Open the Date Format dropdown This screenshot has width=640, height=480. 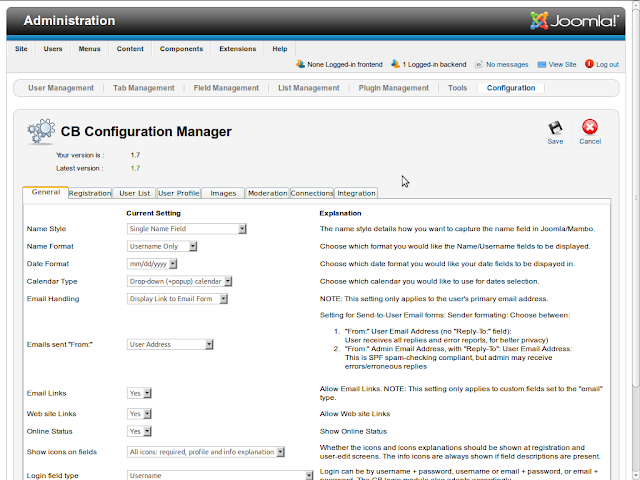(152, 264)
